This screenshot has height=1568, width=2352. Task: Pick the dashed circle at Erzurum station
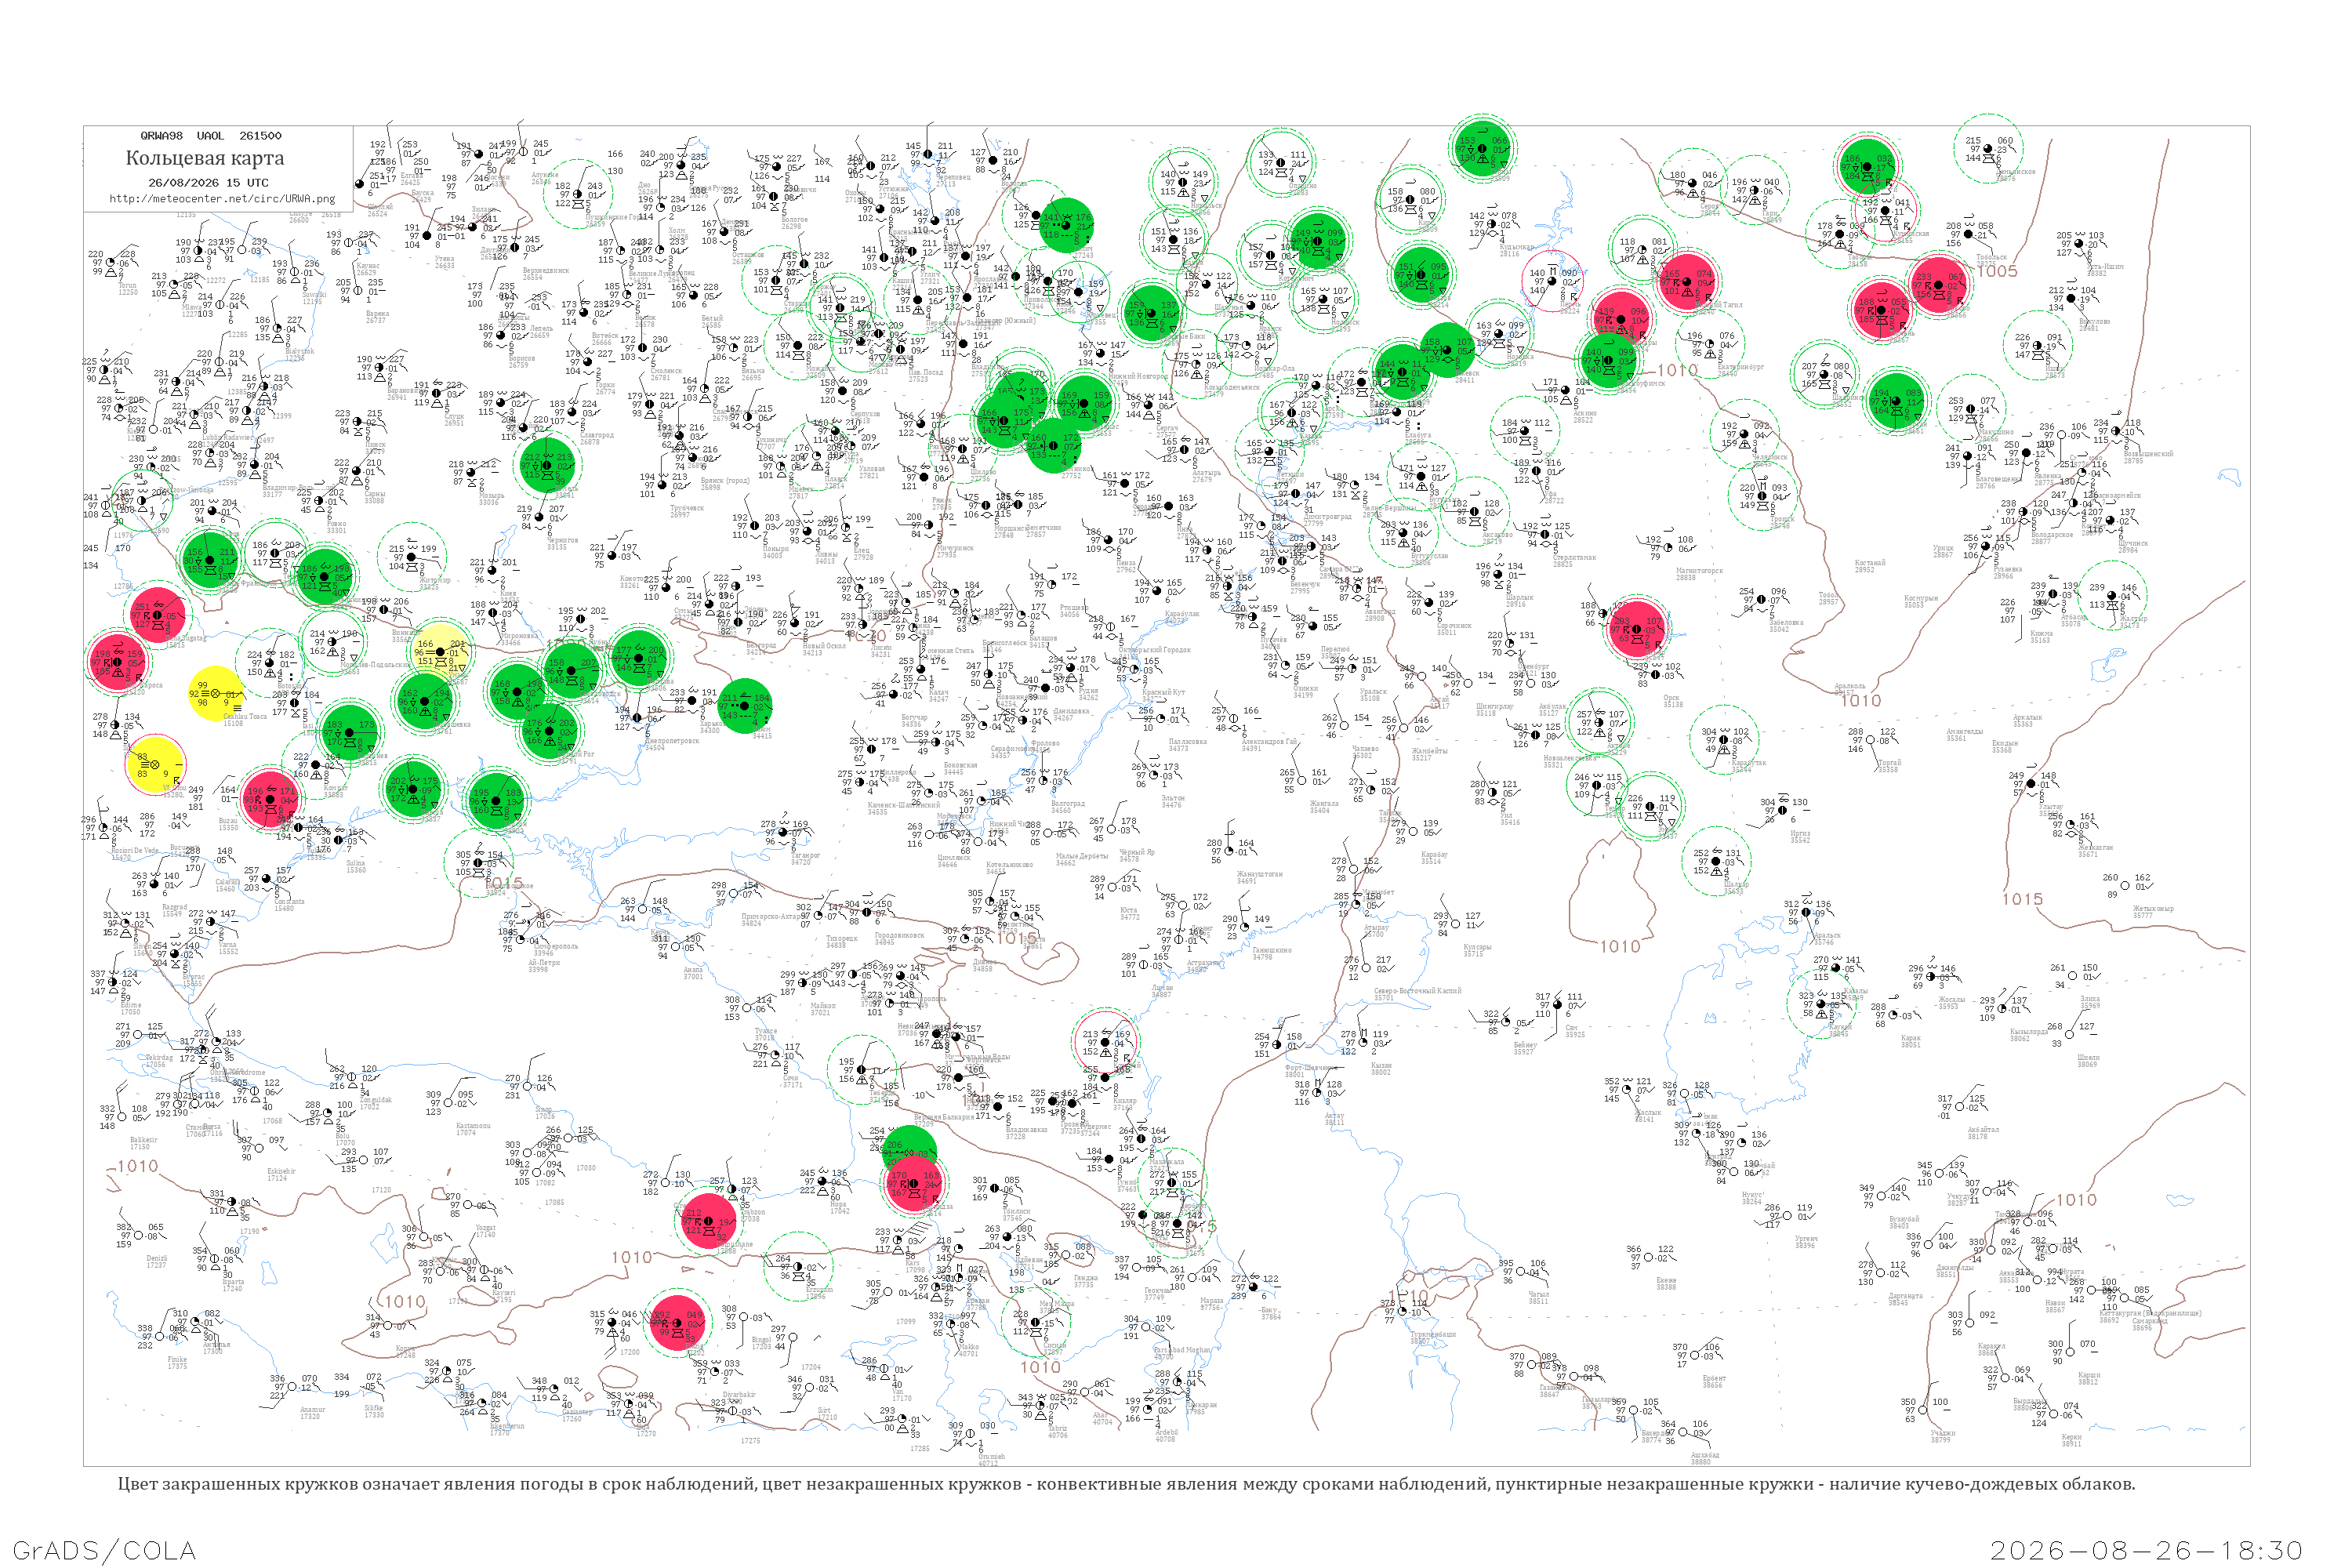(797, 1267)
